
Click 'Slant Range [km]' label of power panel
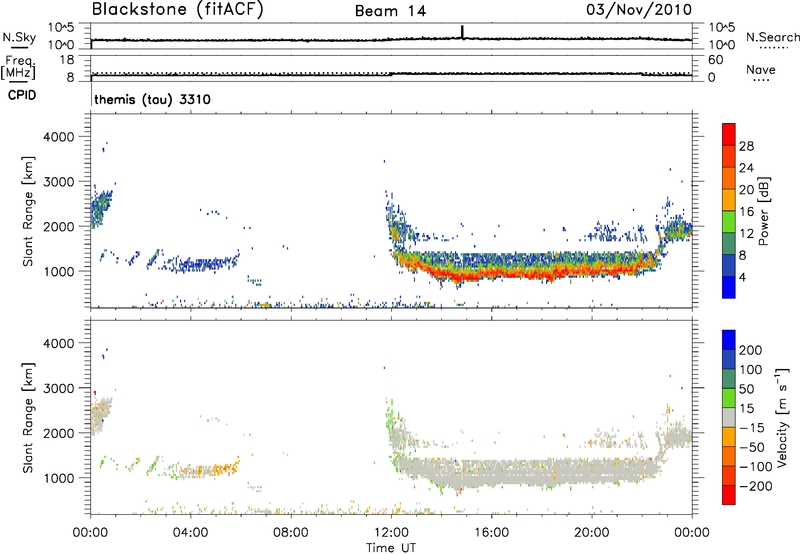tap(28, 211)
